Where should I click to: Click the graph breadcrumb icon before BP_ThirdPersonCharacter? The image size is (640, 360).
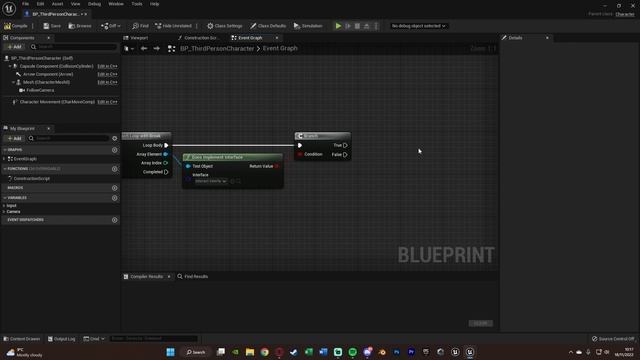(x=171, y=49)
